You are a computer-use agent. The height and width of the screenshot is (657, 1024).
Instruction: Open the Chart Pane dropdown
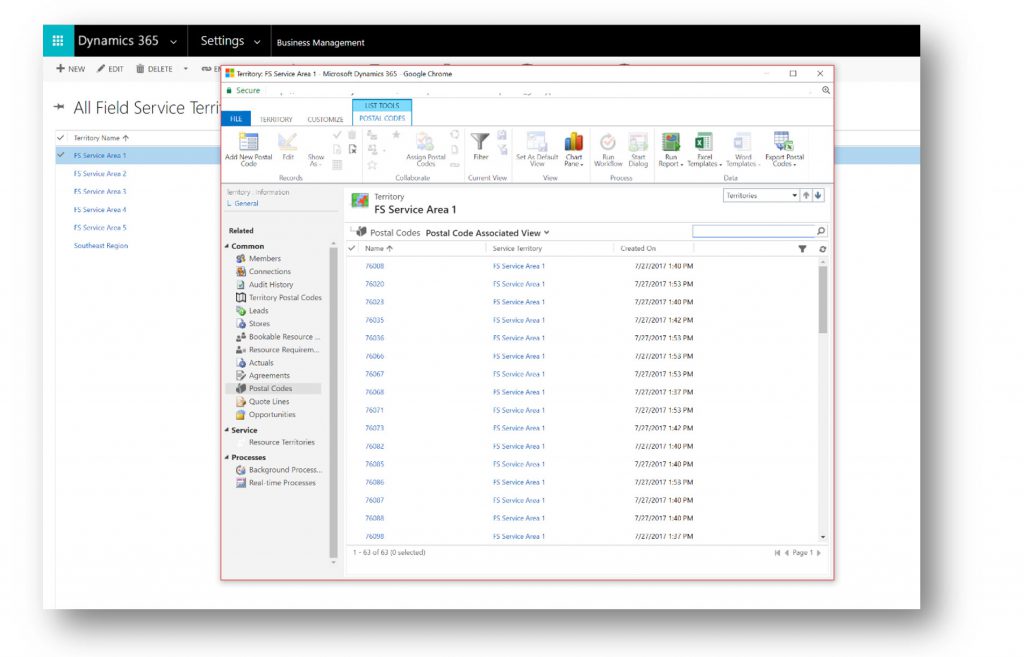pos(573,150)
